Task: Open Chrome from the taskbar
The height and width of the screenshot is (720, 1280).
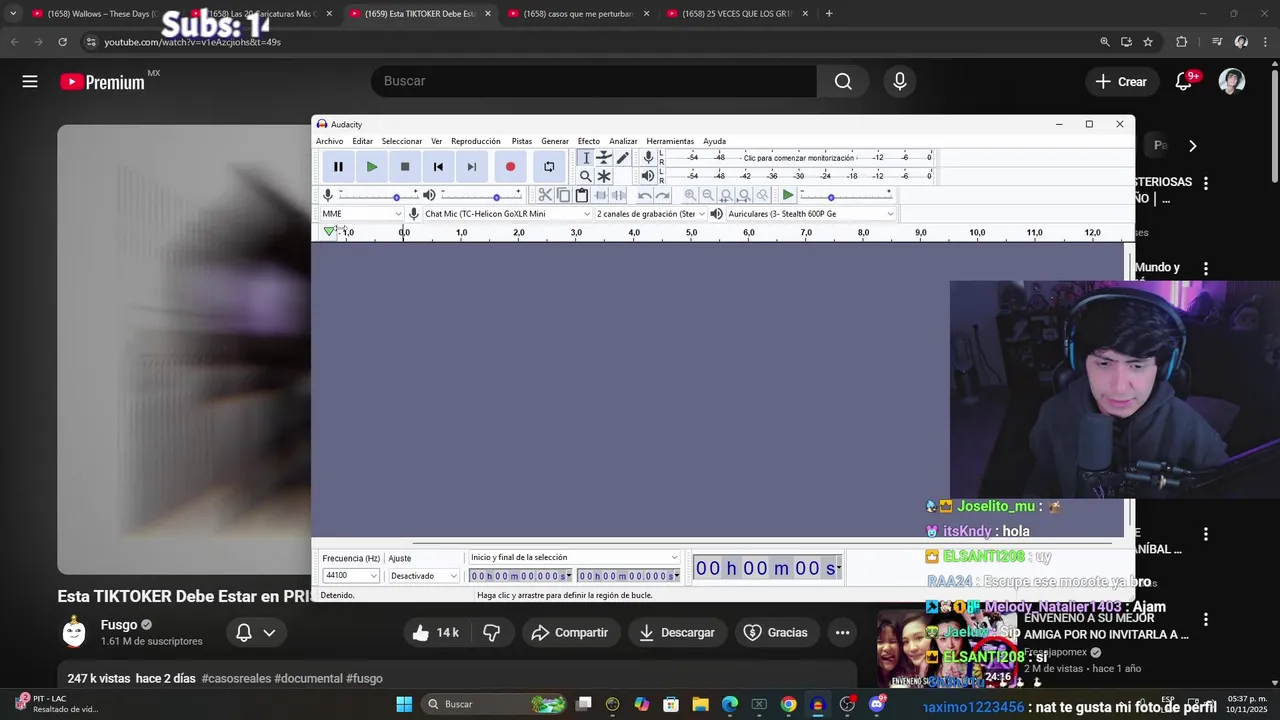Action: 789,704
